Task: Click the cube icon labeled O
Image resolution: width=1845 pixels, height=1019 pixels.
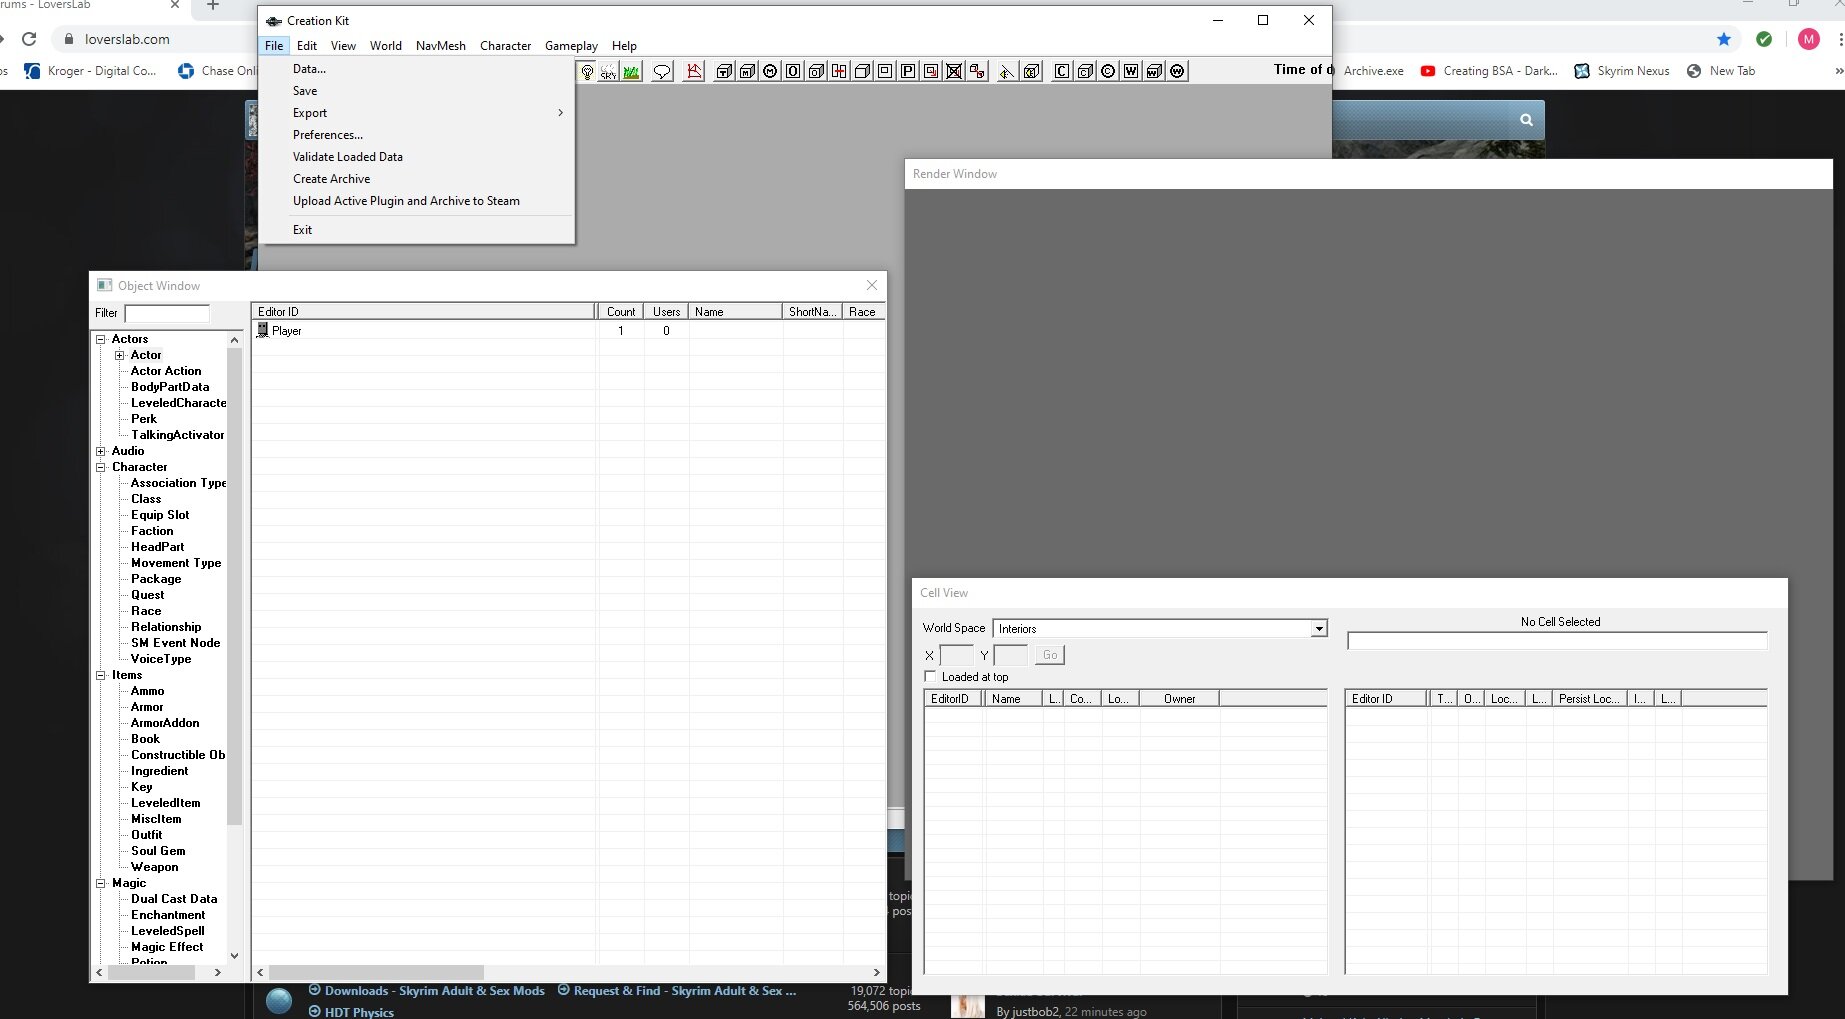Action: pyautogui.click(x=816, y=71)
